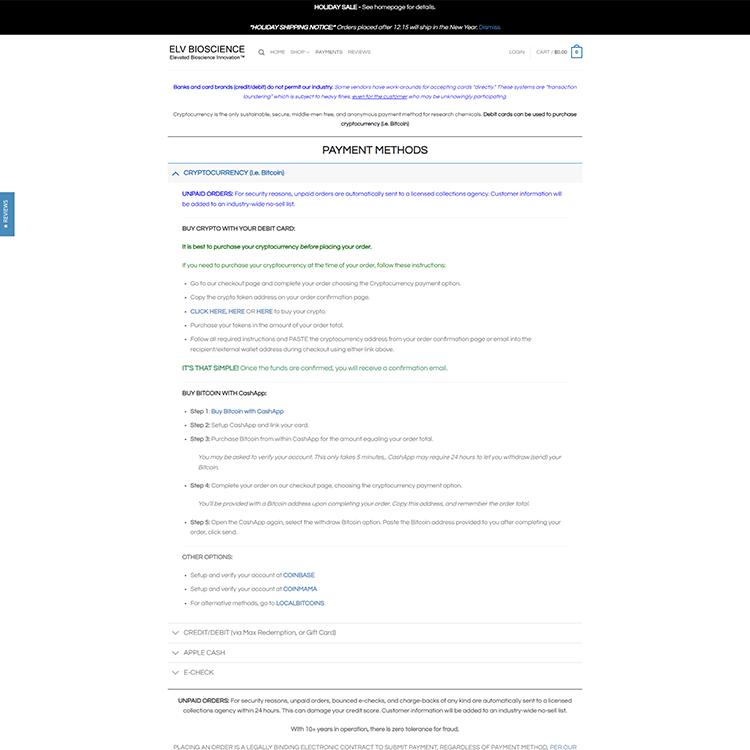Expand the Apple Cash section
Image resolution: width=750 pixels, height=750 pixels.
tap(204, 653)
